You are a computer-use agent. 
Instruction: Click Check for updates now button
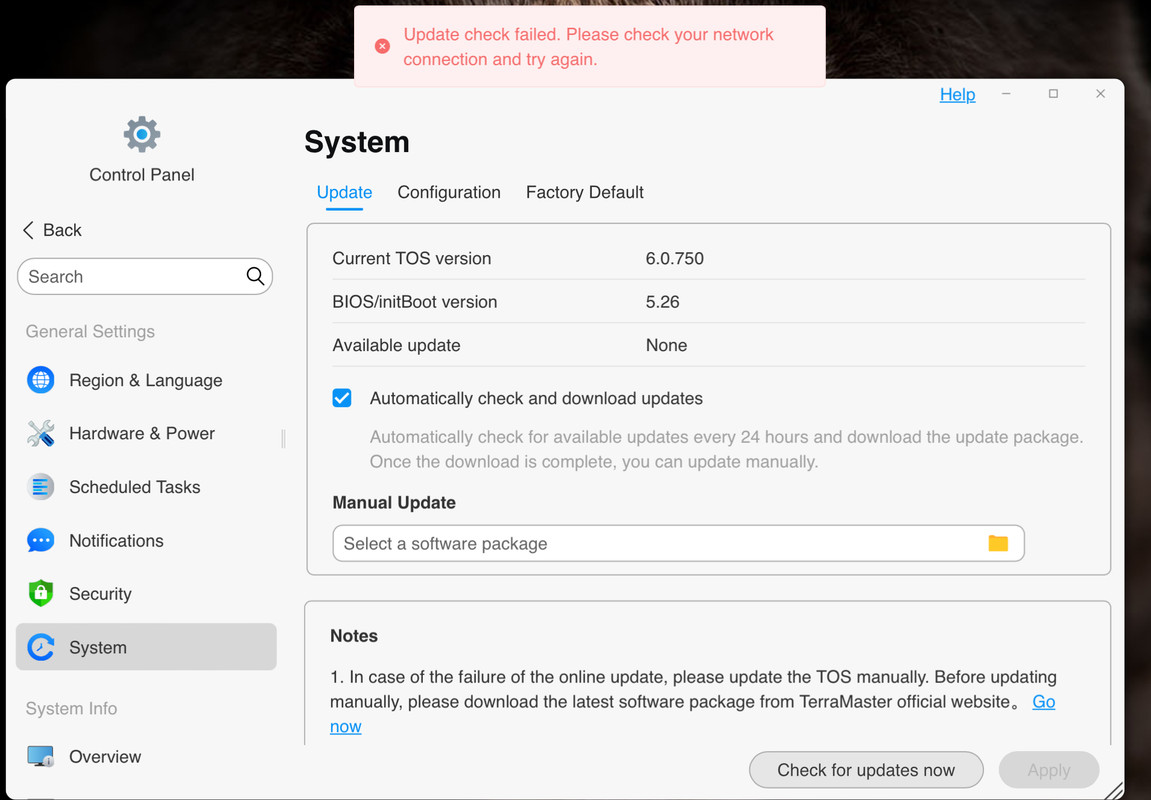(x=865, y=769)
